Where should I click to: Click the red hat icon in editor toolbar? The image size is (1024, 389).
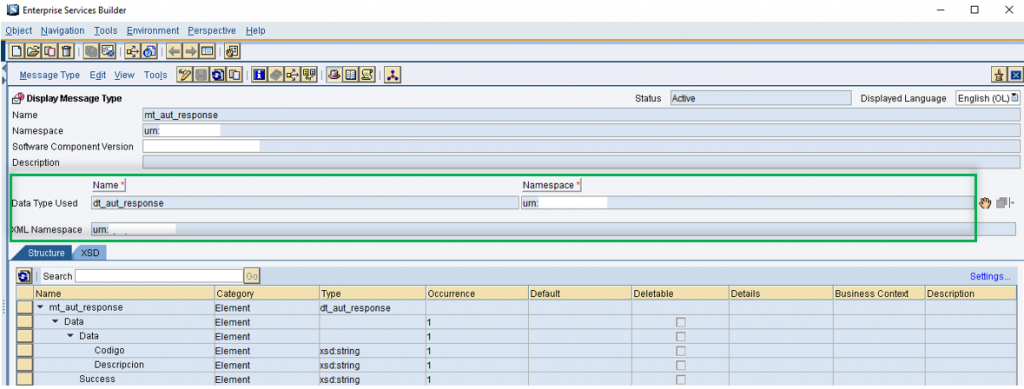(334, 75)
